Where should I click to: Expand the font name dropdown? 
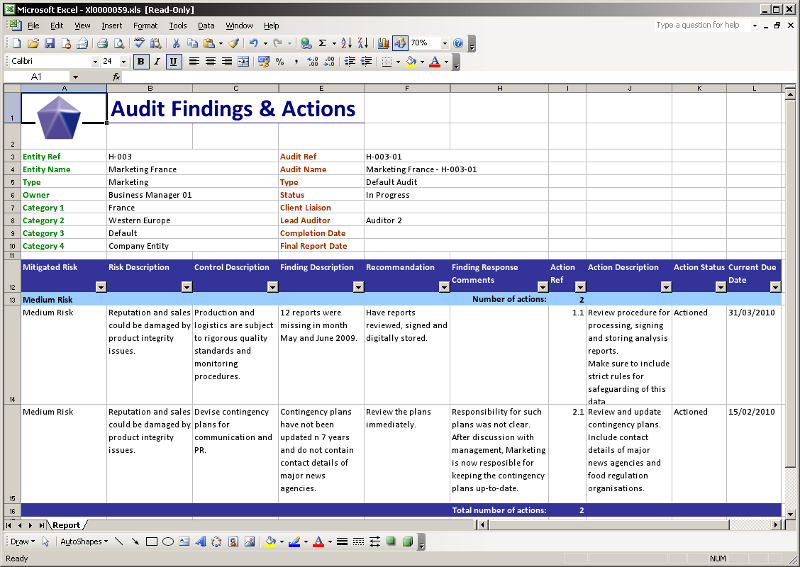point(95,62)
